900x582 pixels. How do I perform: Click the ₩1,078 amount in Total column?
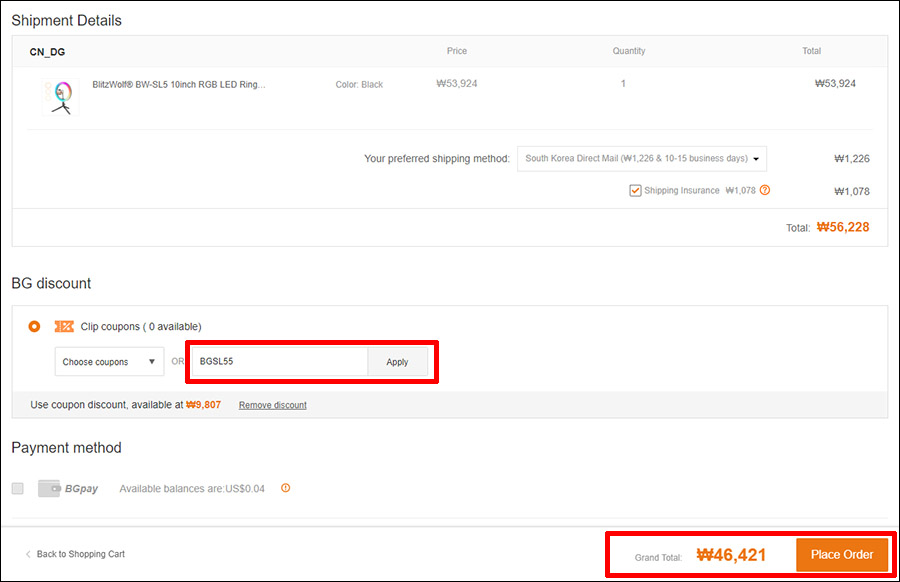[x=852, y=191]
